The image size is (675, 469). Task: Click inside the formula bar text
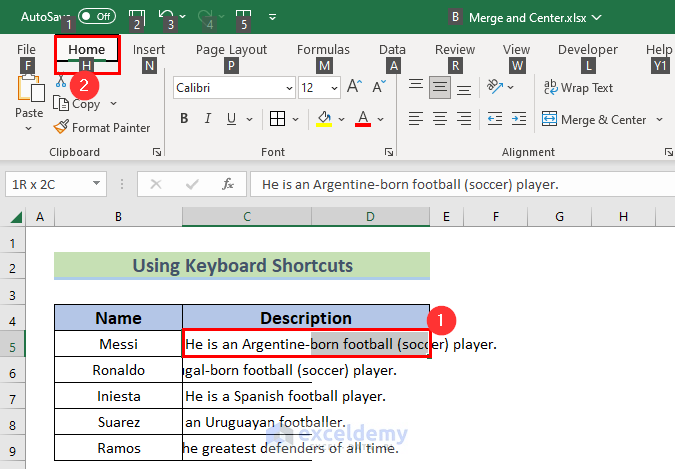tap(462, 184)
